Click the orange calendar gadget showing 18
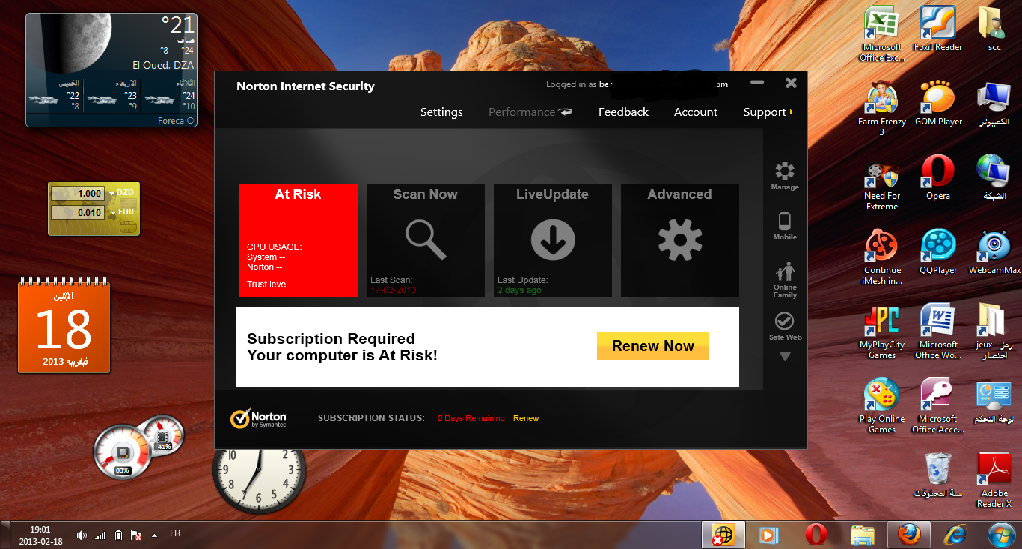Viewport: 1022px width, 549px height. tap(64, 325)
